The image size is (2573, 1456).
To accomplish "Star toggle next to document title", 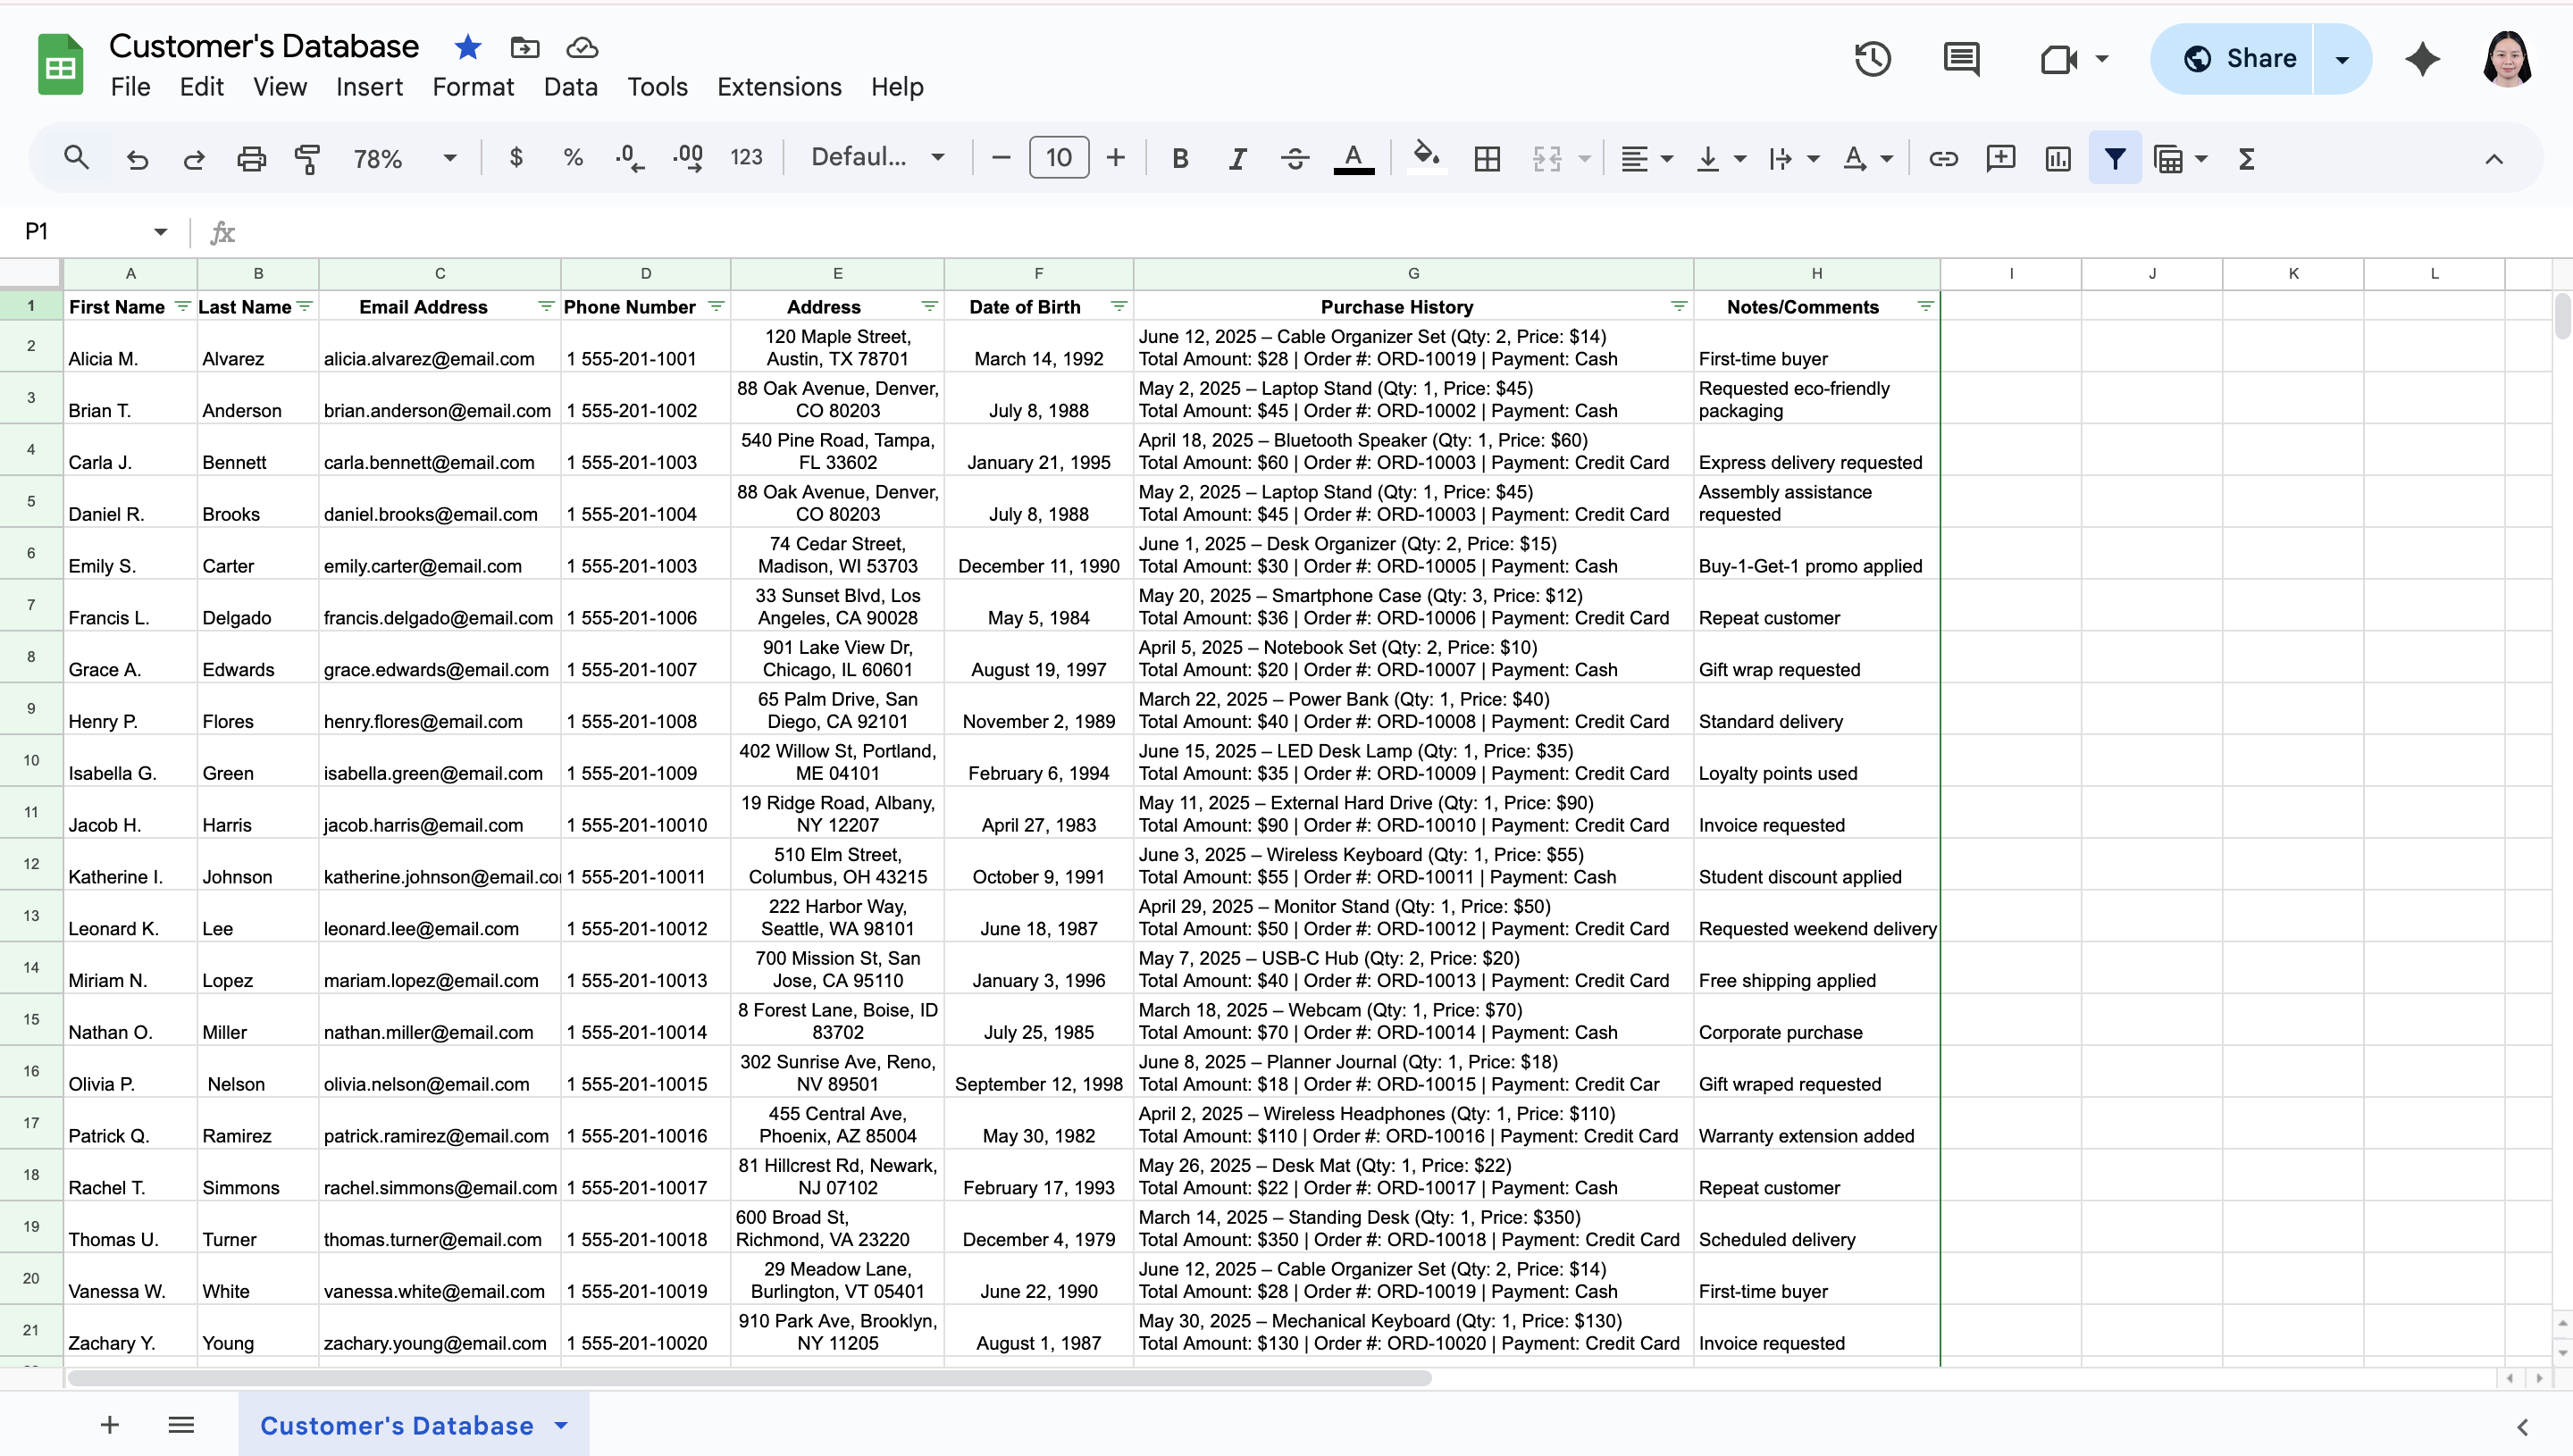I will coord(467,47).
